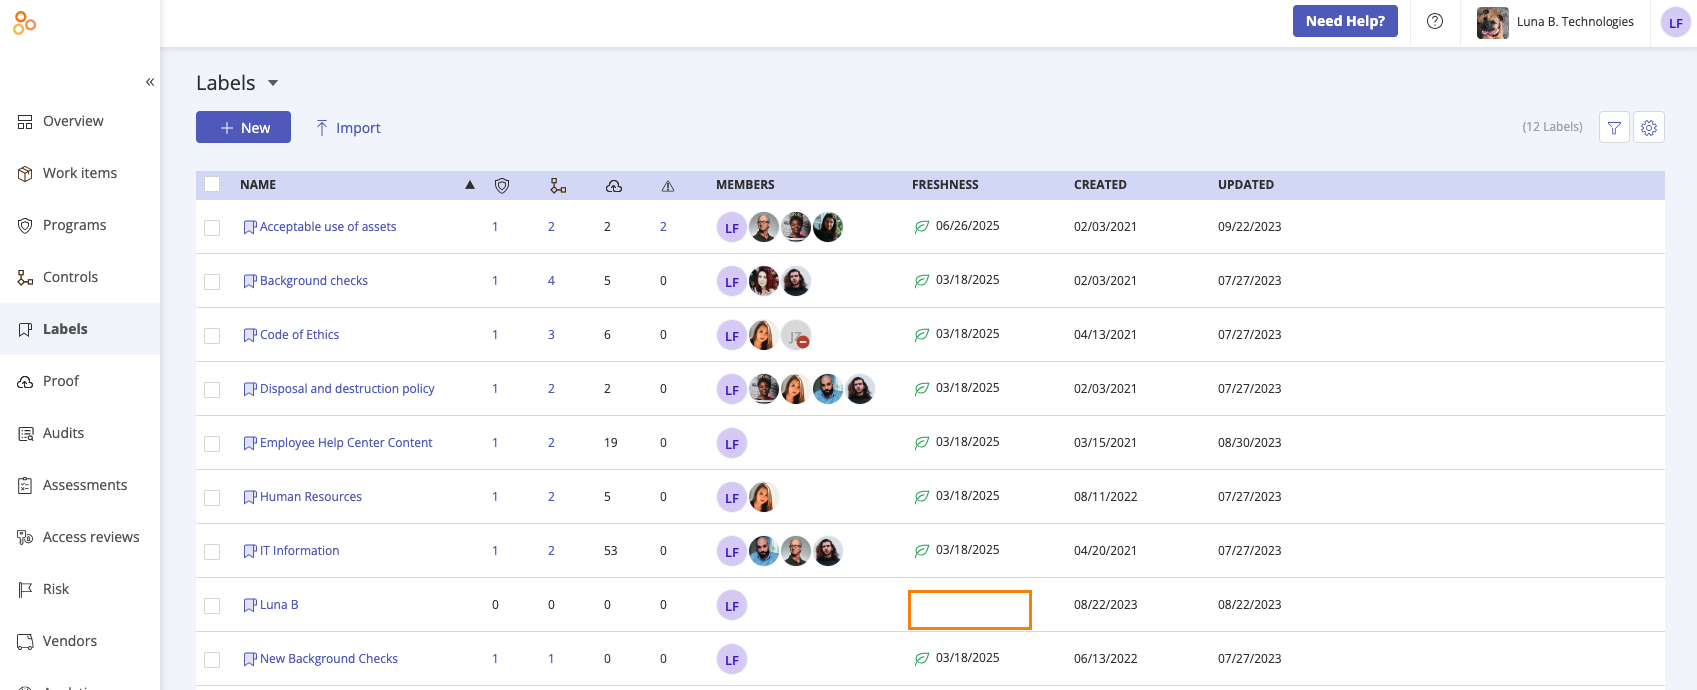Open the Controls section
Image resolution: width=1697 pixels, height=690 pixels.
tap(80, 277)
